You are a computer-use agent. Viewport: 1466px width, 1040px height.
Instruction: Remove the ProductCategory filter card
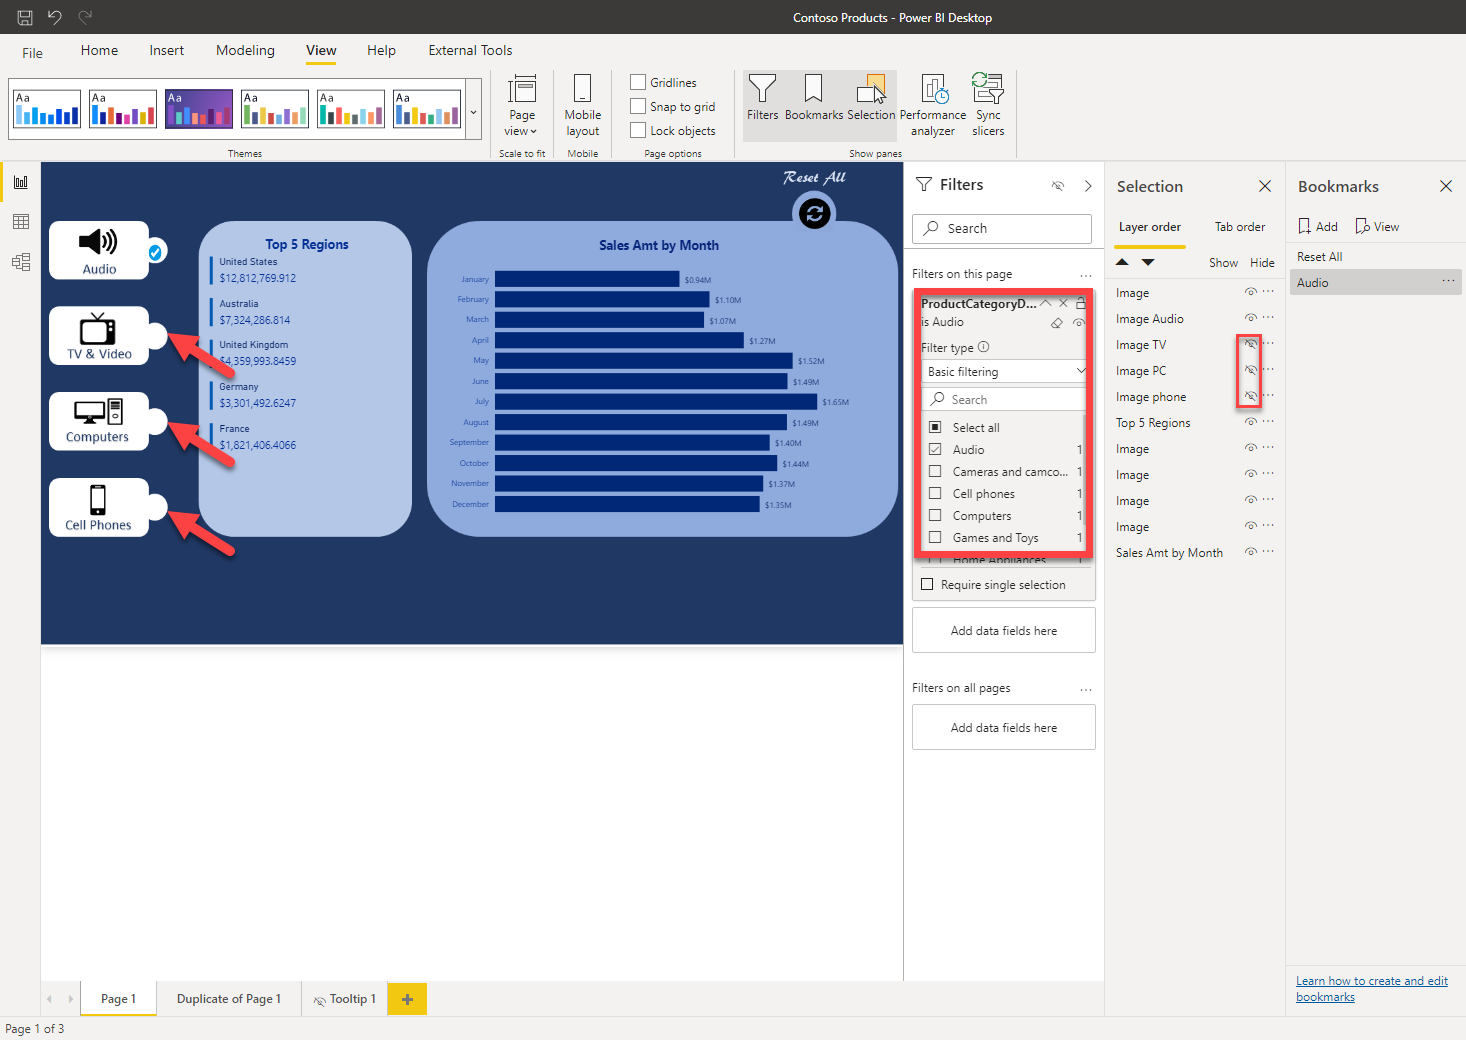[x=1063, y=303]
